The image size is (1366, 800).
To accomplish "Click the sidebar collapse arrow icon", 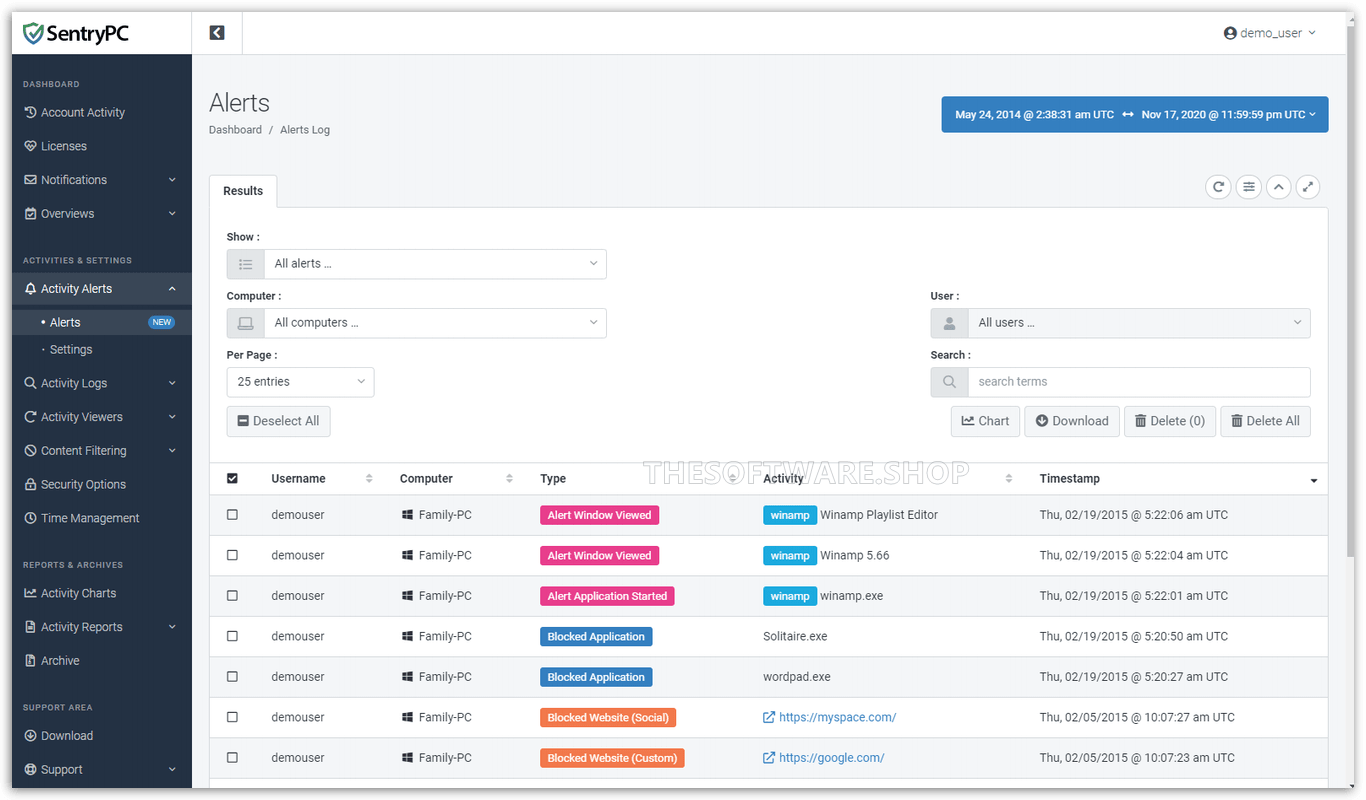I will coord(217,33).
